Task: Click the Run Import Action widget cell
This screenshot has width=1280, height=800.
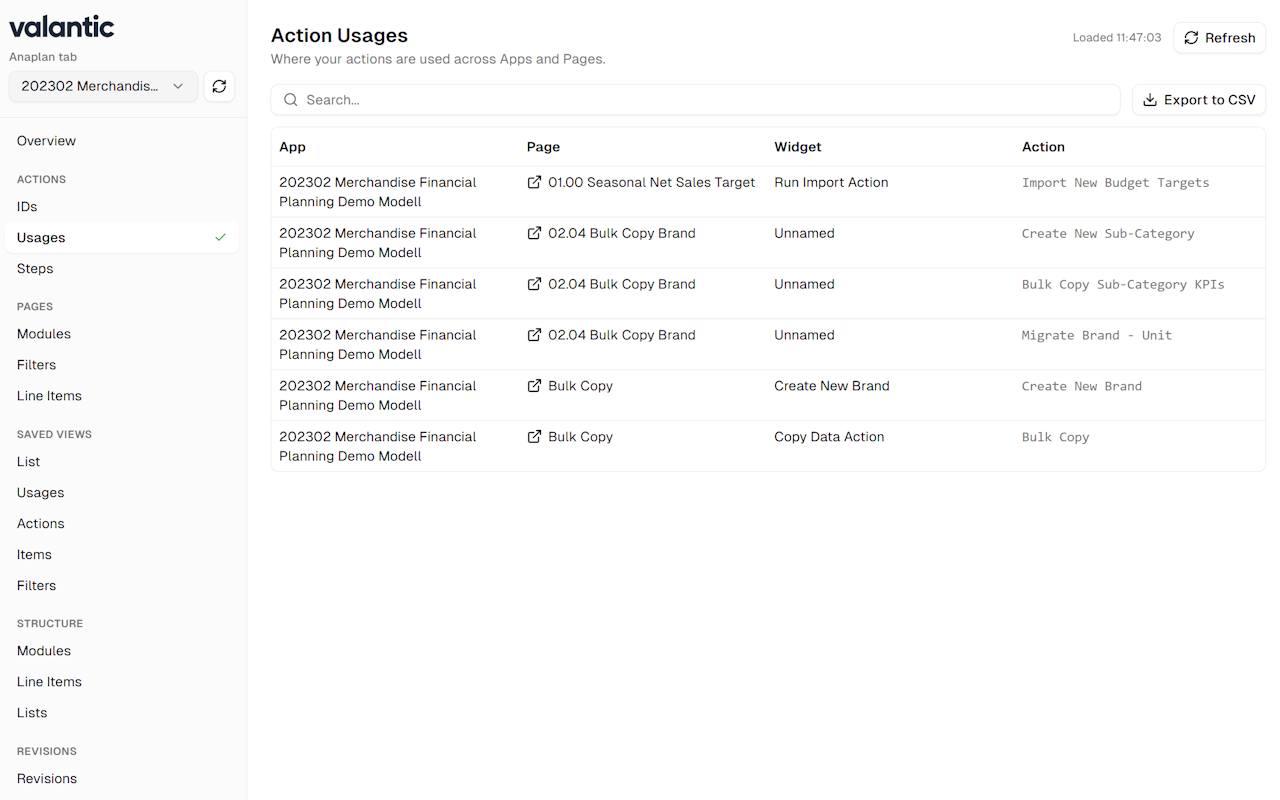Action: point(831,183)
